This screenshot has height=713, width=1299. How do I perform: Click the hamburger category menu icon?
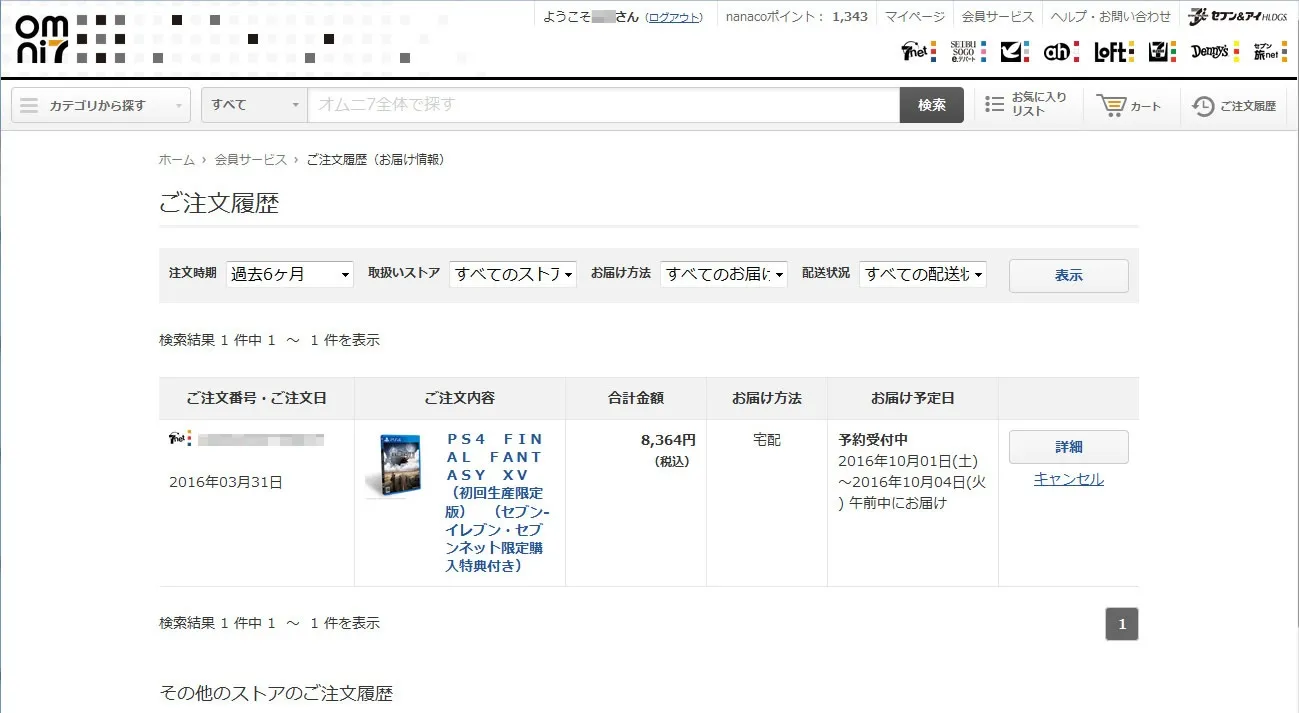tap(29, 105)
